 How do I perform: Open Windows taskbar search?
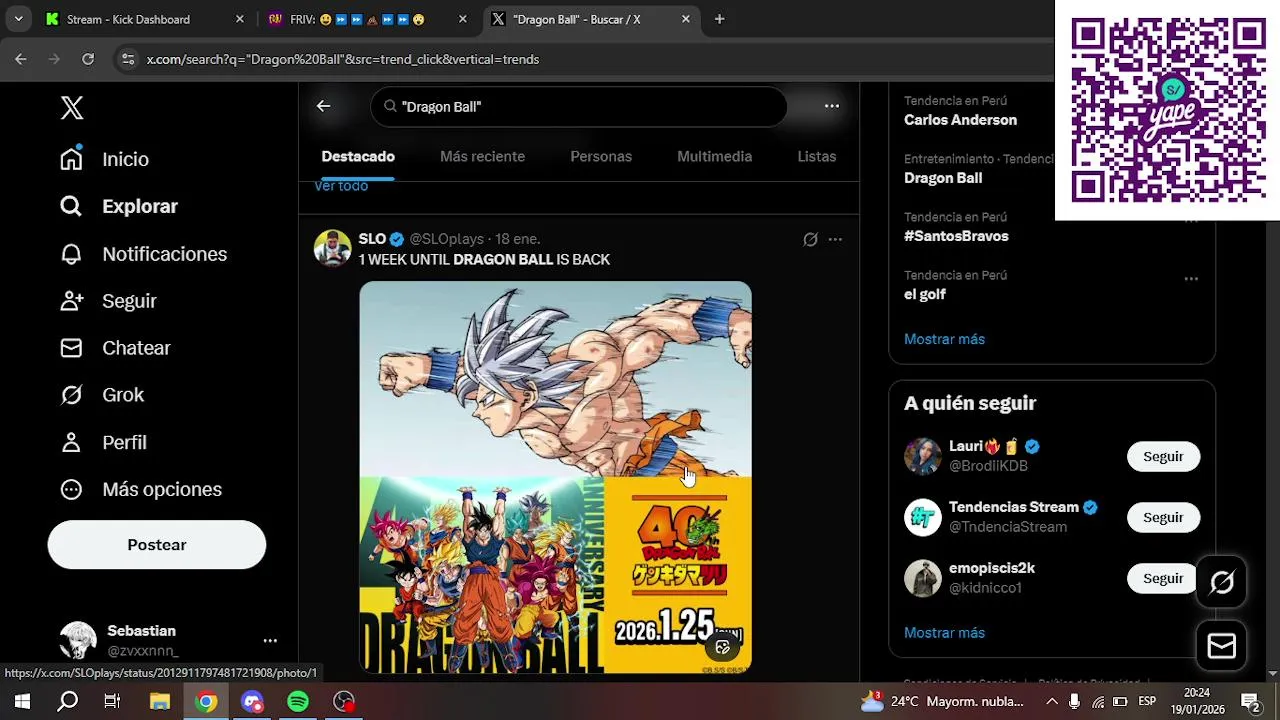(x=67, y=701)
